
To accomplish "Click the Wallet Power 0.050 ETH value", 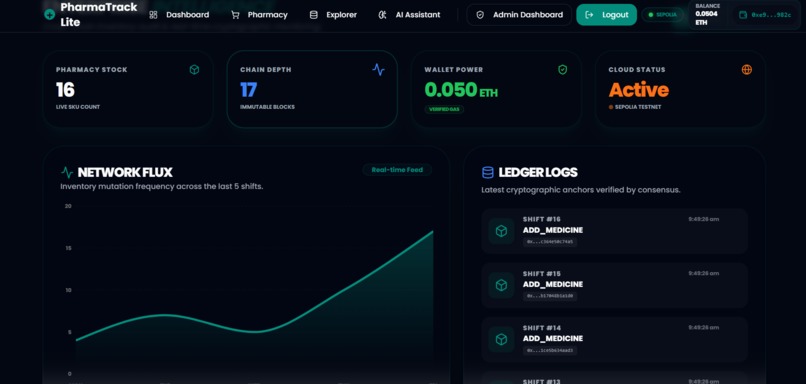I will click(x=461, y=90).
